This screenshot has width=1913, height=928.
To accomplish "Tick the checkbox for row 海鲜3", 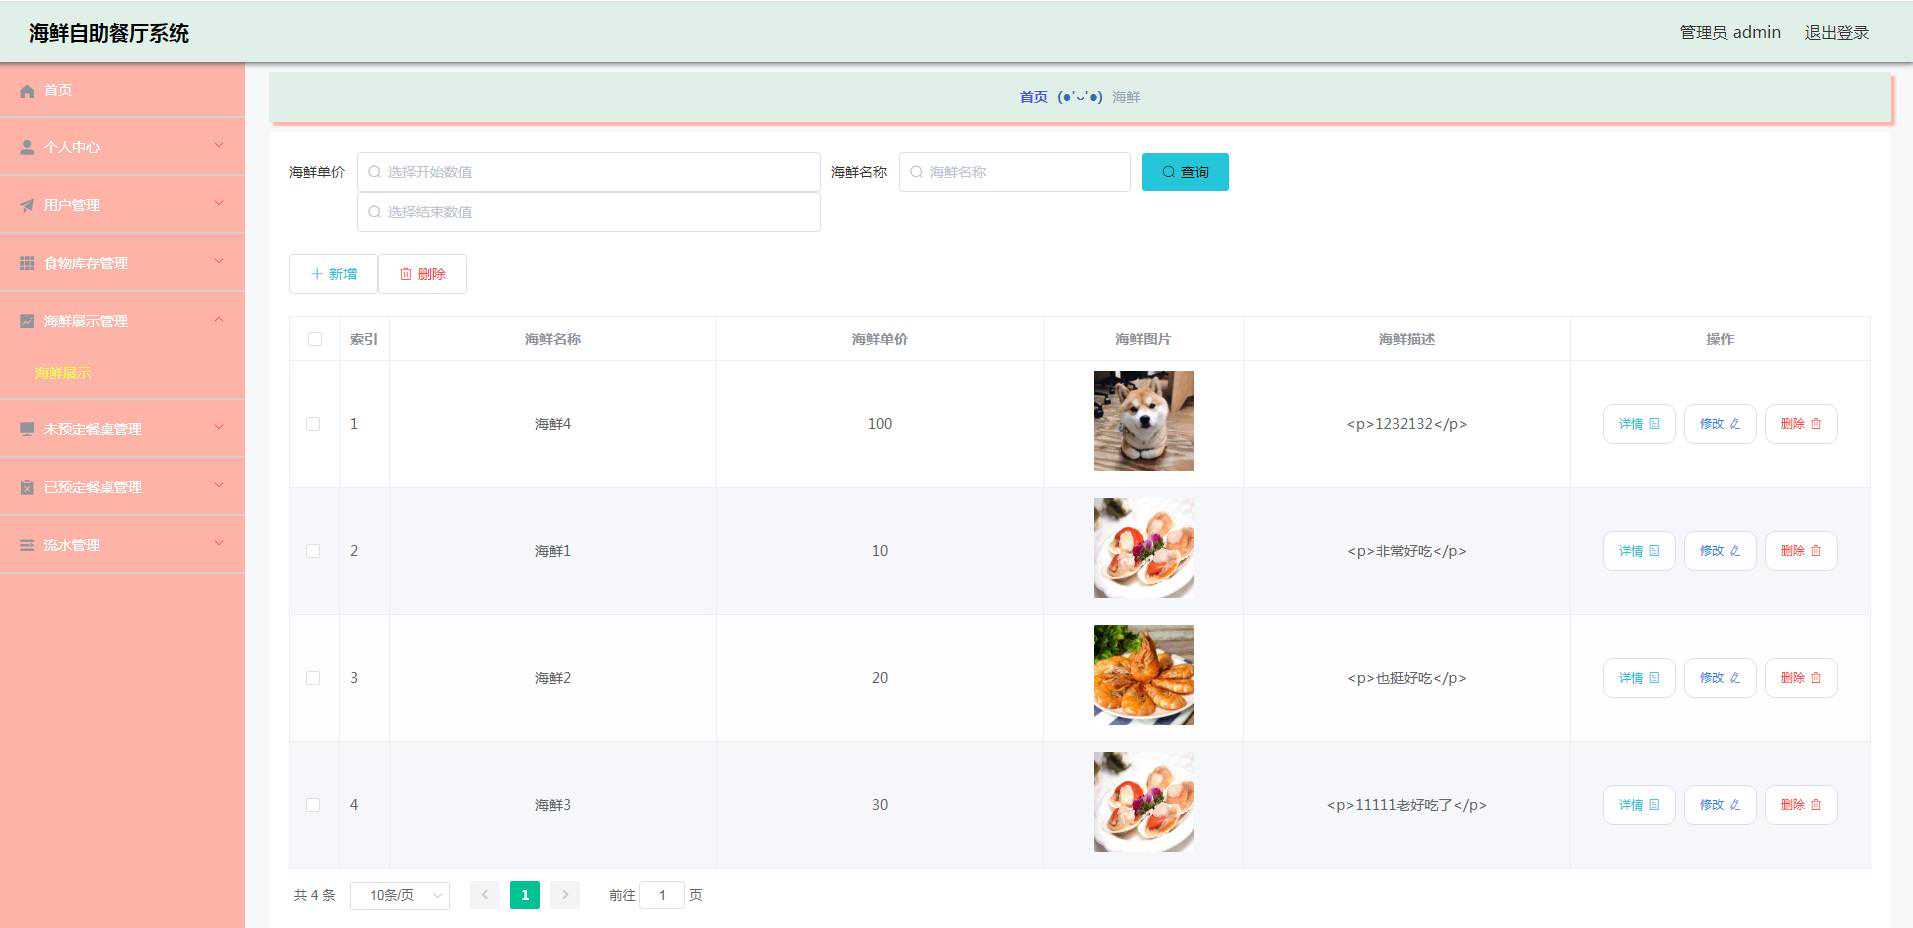I will pyautogui.click(x=313, y=805).
